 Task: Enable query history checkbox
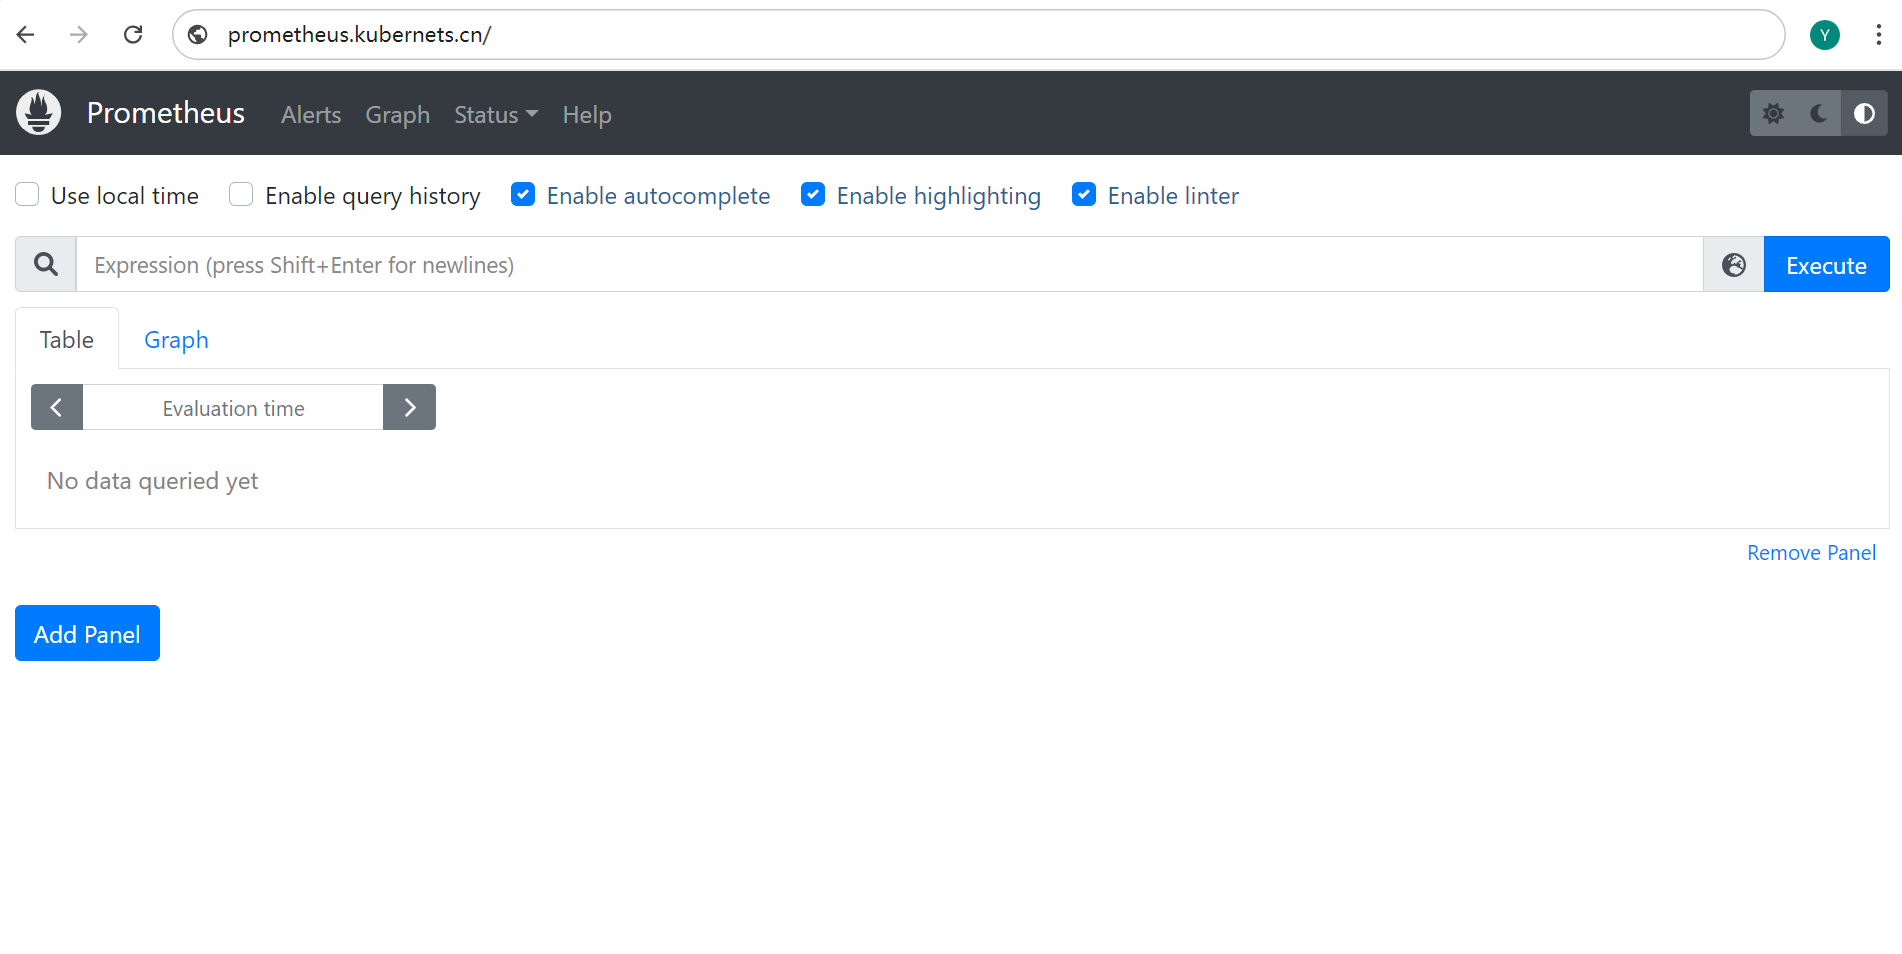pyautogui.click(x=241, y=194)
